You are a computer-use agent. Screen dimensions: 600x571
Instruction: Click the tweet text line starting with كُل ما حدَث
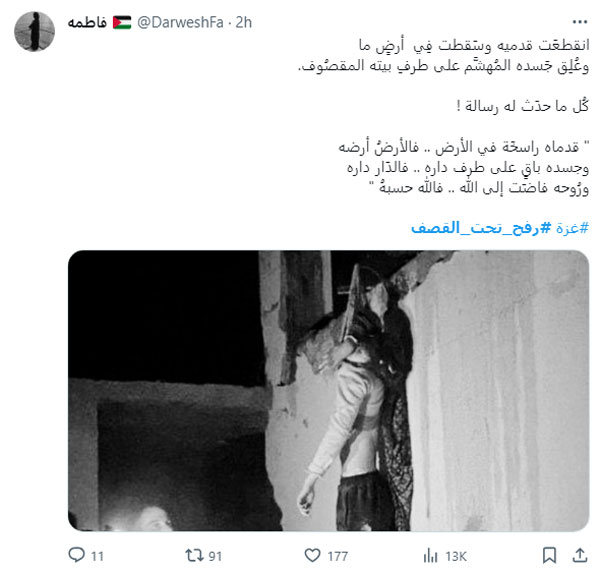(x=523, y=106)
